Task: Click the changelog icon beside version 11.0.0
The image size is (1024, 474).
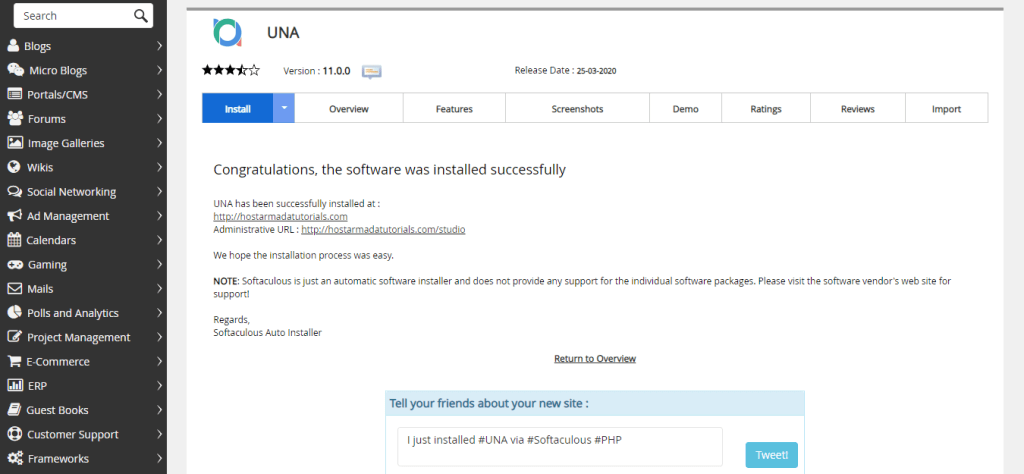Action: [372, 71]
